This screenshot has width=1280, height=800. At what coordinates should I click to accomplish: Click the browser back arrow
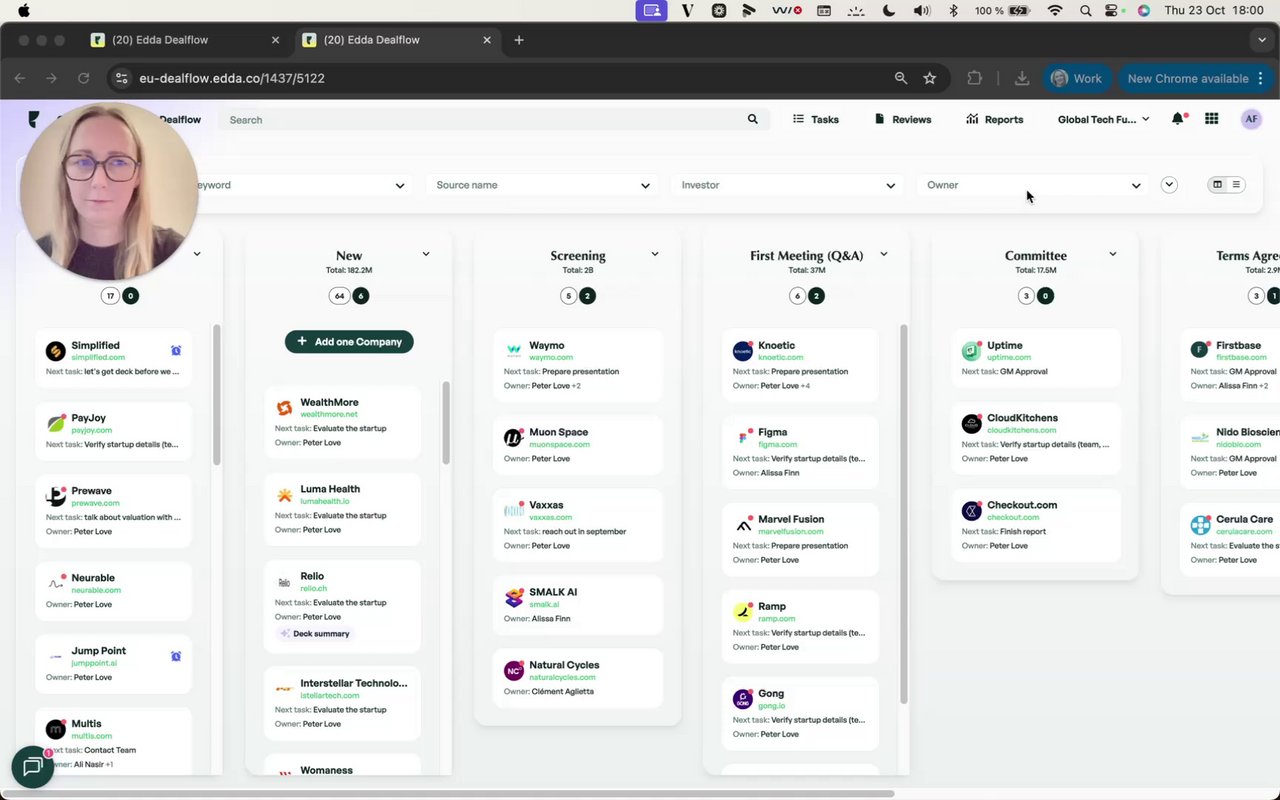20,78
